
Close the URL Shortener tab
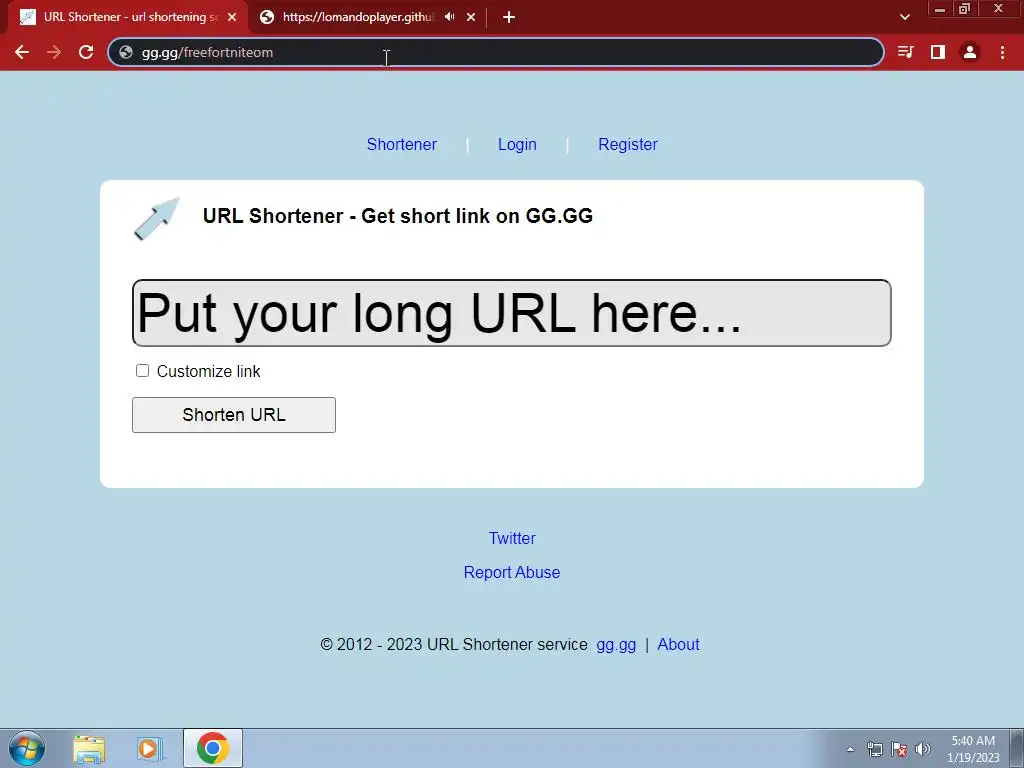pos(232,17)
